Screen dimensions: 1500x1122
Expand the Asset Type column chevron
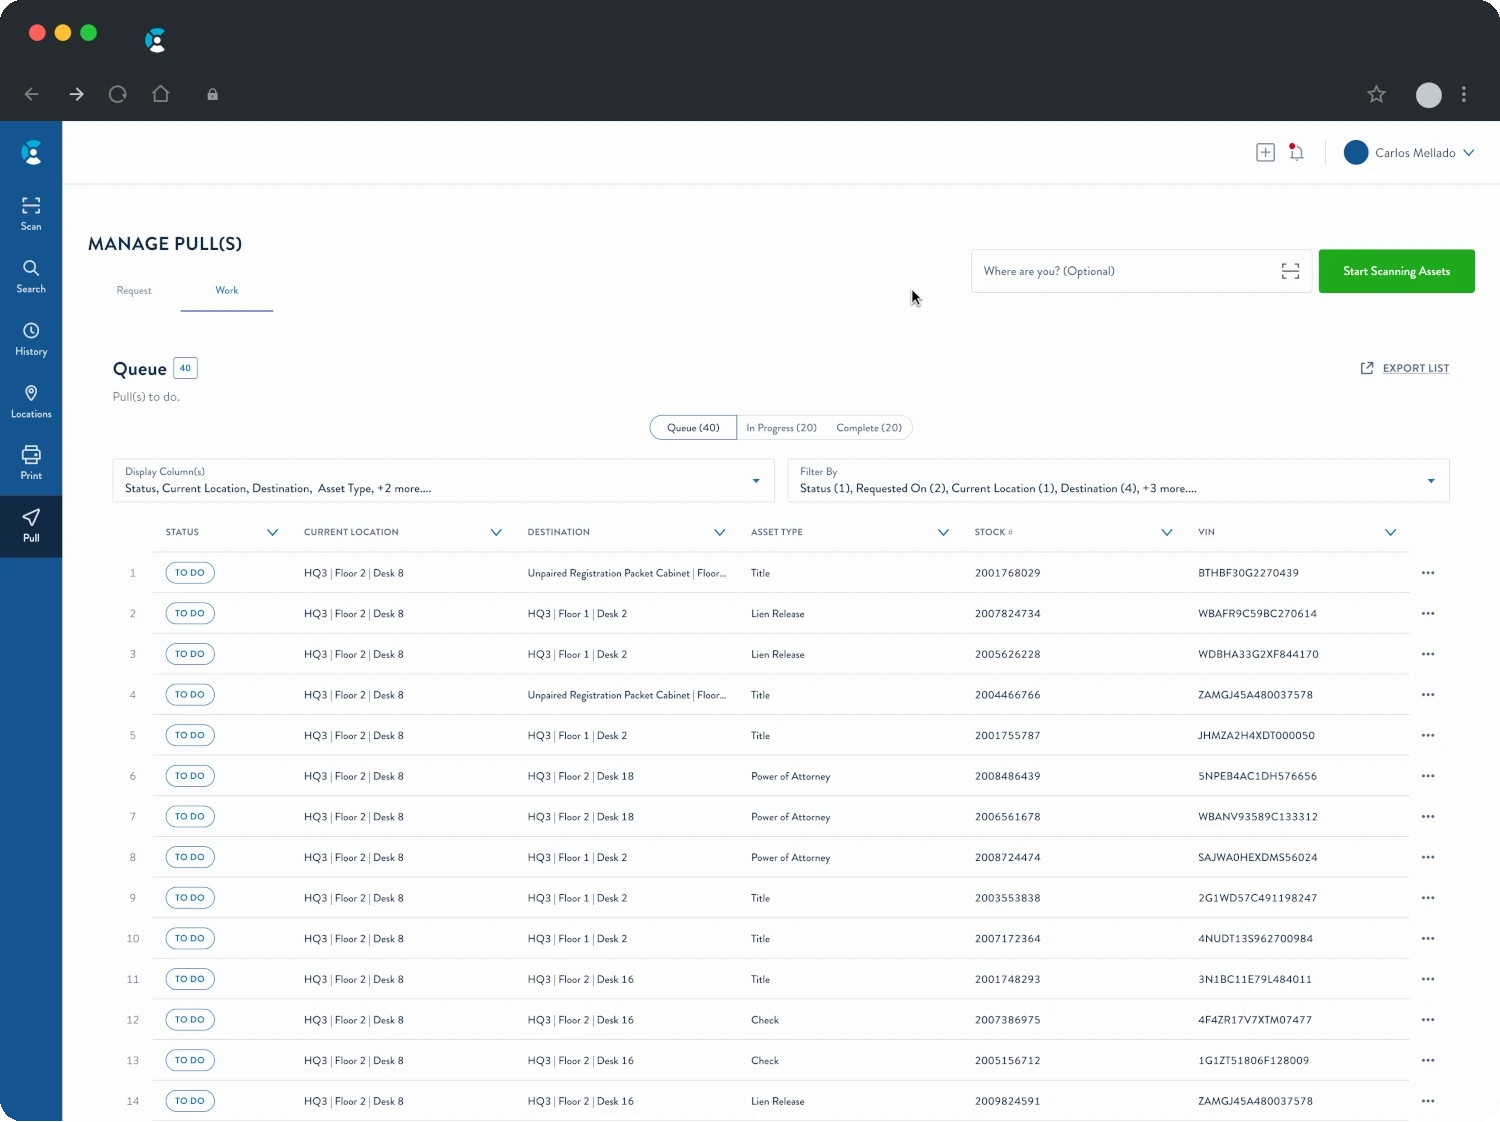point(943,532)
